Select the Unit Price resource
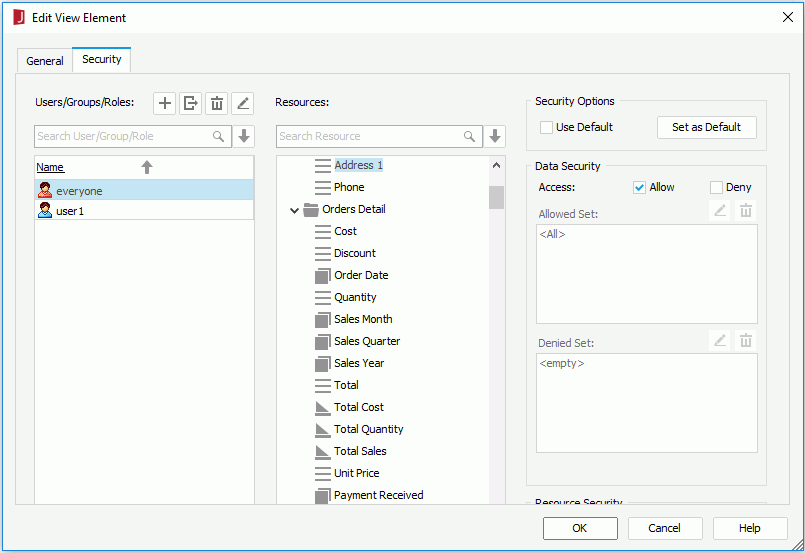Image resolution: width=805 pixels, height=553 pixels. 357,473
